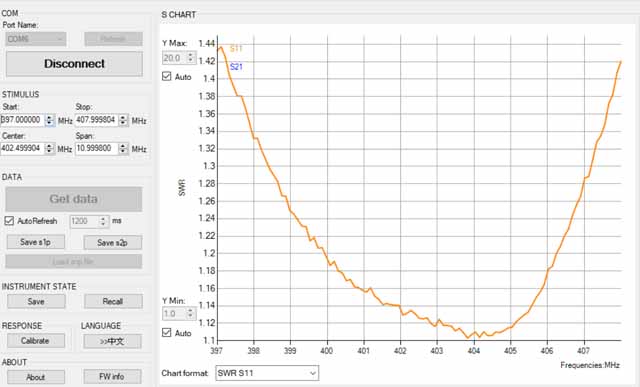
Task: Save the instrument state
Action: pyautogui.click(x=36, y=301)
